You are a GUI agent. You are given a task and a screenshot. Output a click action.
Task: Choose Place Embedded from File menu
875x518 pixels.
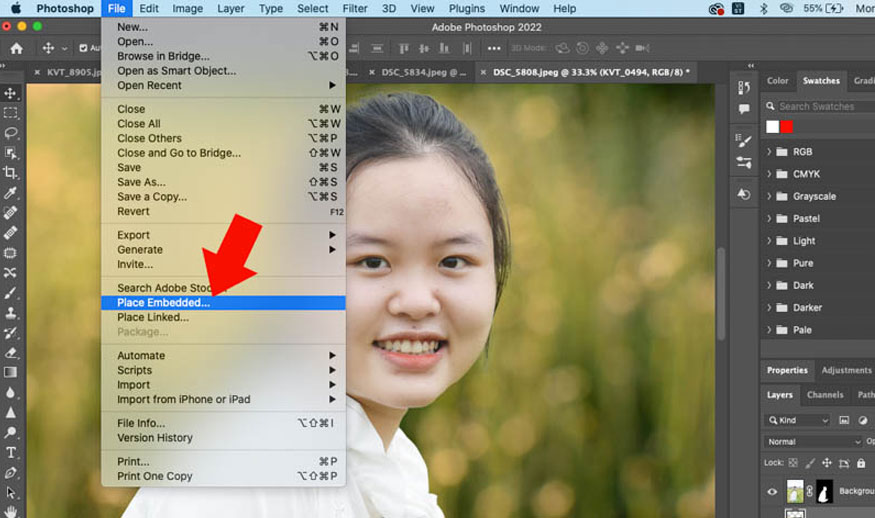pyautogui.click(x=223, y=303)
